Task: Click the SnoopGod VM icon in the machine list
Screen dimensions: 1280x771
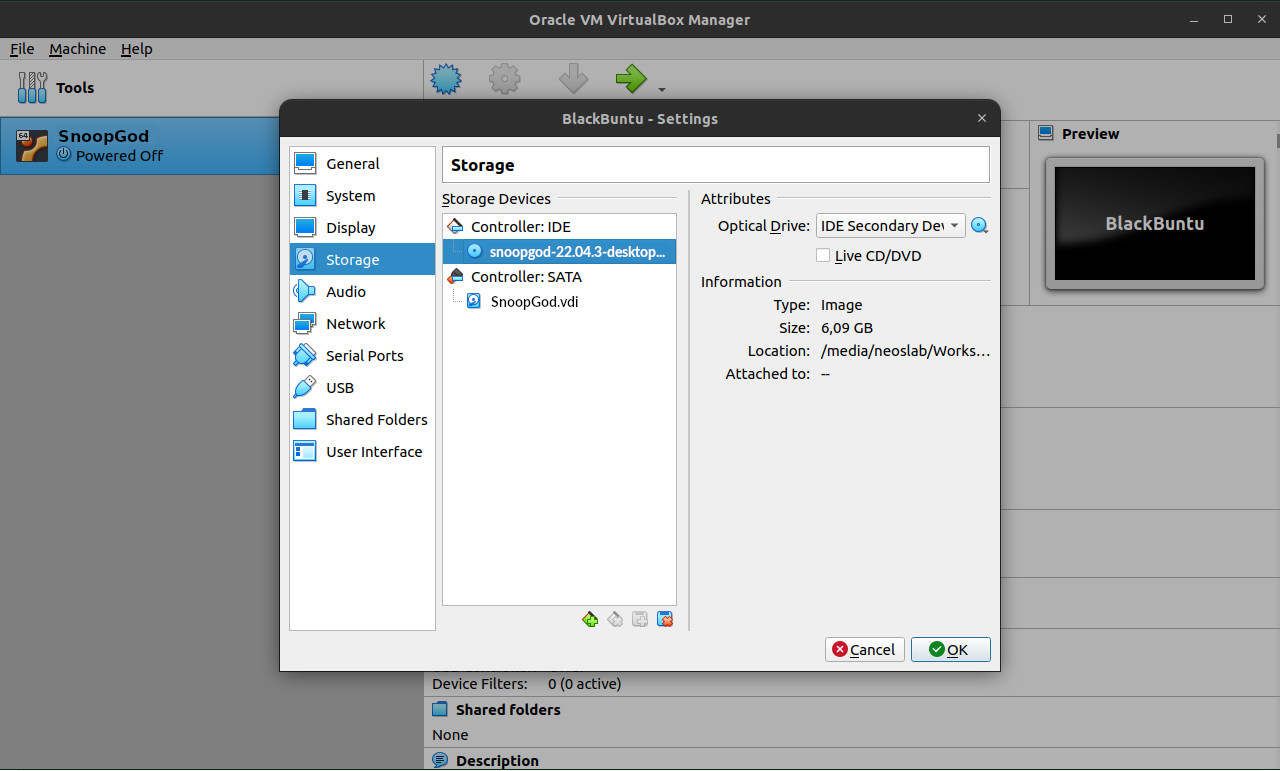Action: point(32,146)
